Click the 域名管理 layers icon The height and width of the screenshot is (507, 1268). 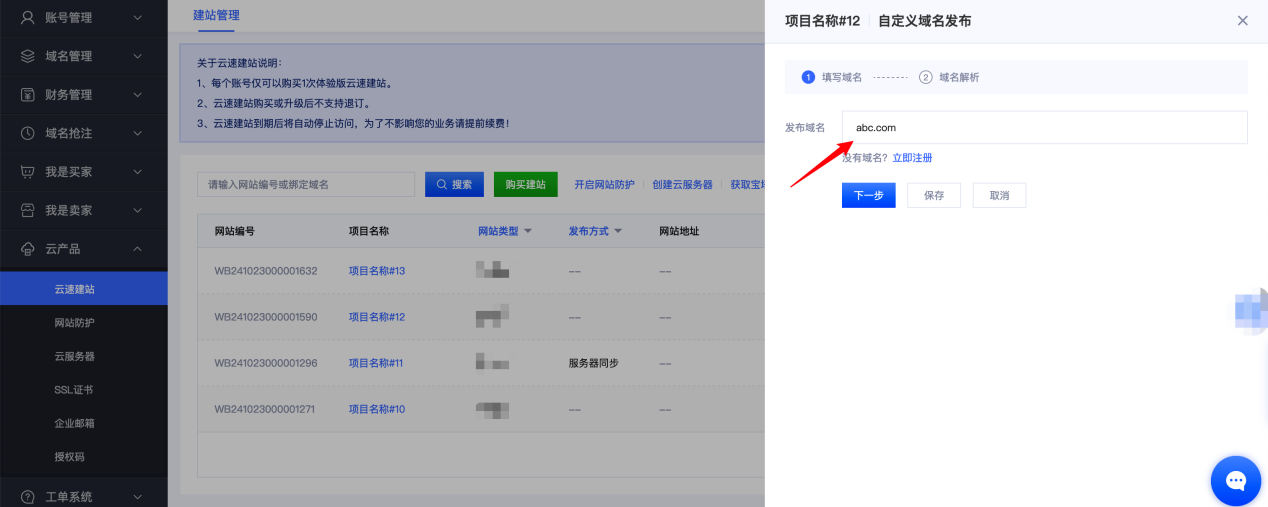pos(28,56)
